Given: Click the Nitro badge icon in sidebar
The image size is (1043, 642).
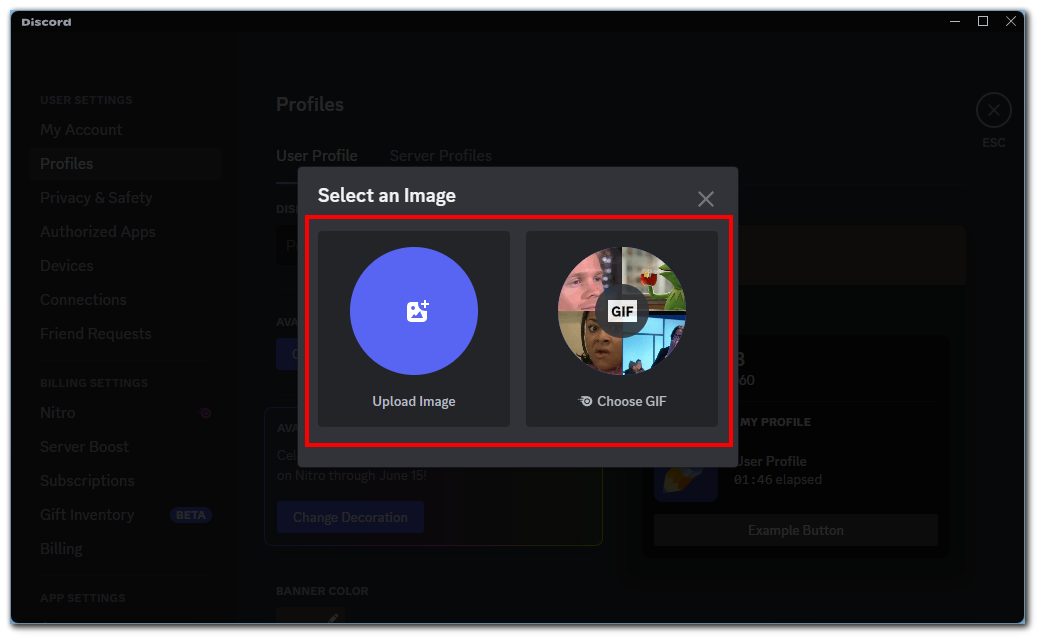Looking at the screenshot, I should (205, 413).
